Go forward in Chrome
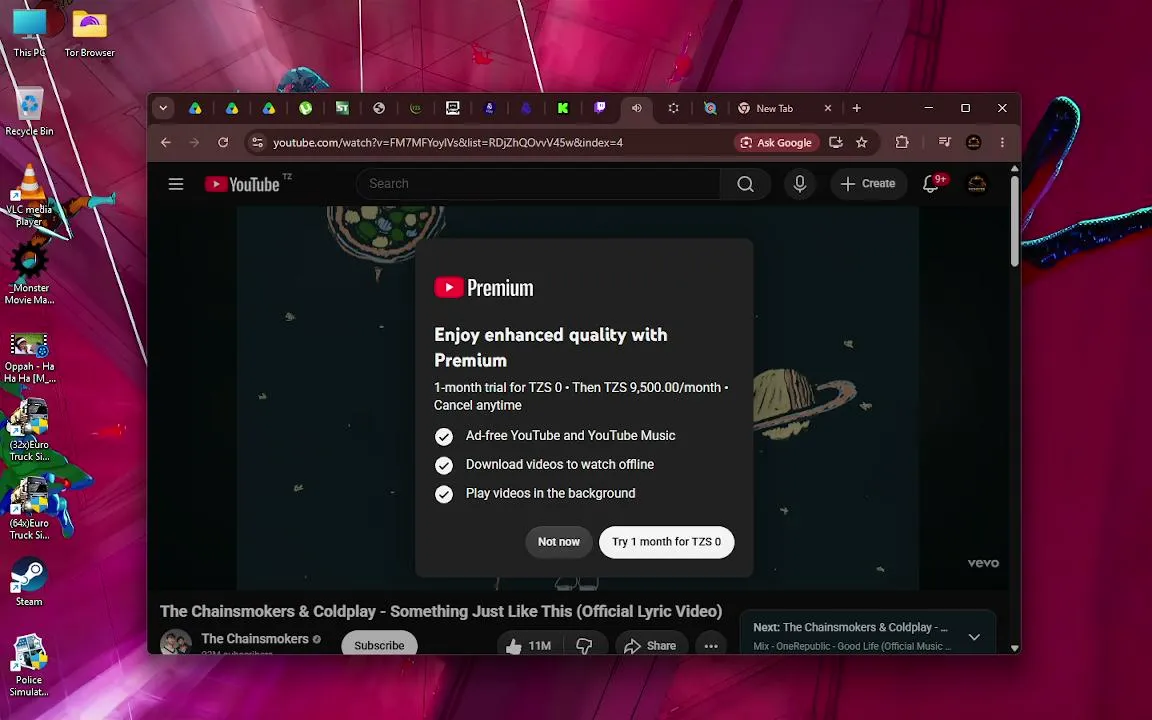Viewport: 1152px width, 720px height. point(195,143)
